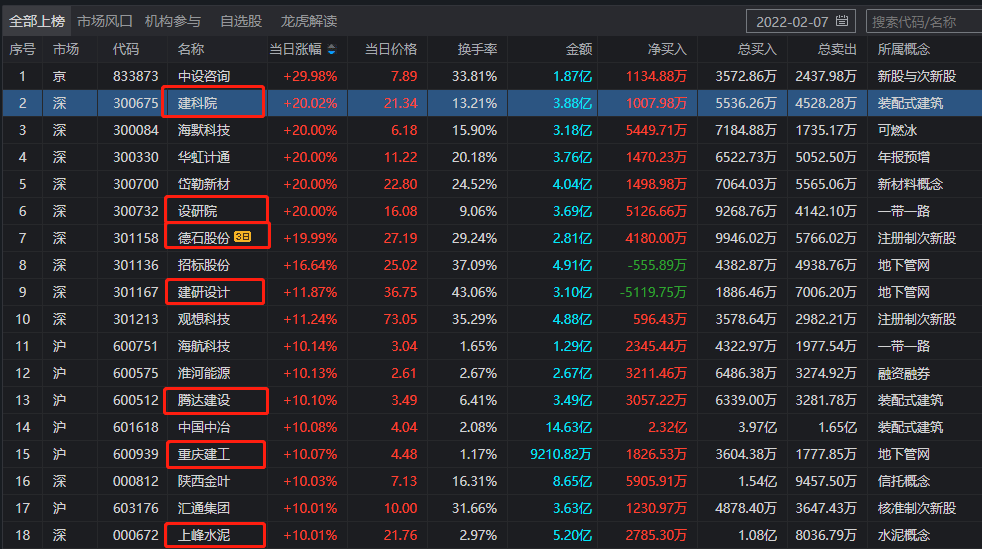This screenshot has height=549, width=982.
Task: Select stock name 建研设计
Action: click(204, 292)
